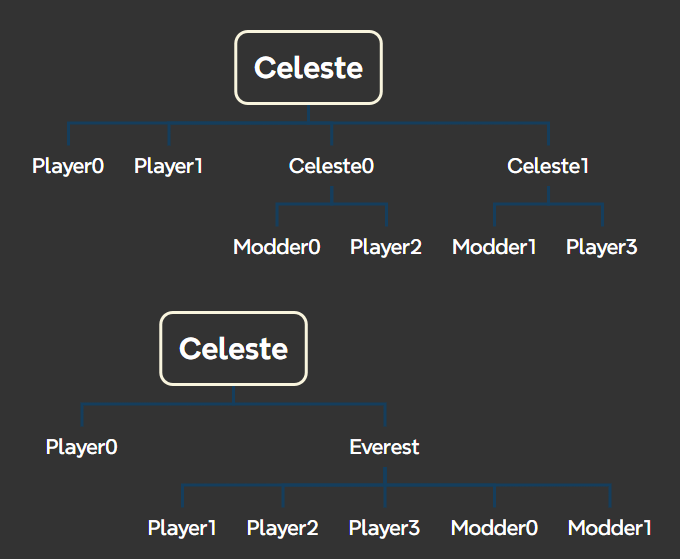
Task: Select Player0 in the upper tree
Action: (68, 166)
